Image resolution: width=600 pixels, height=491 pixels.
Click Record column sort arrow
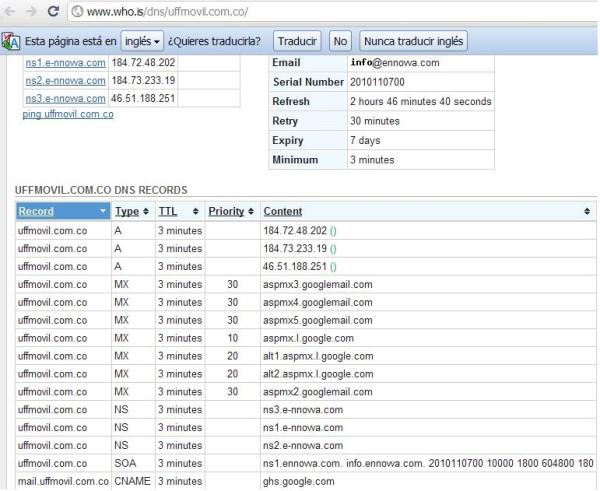[x=103, y=211]
